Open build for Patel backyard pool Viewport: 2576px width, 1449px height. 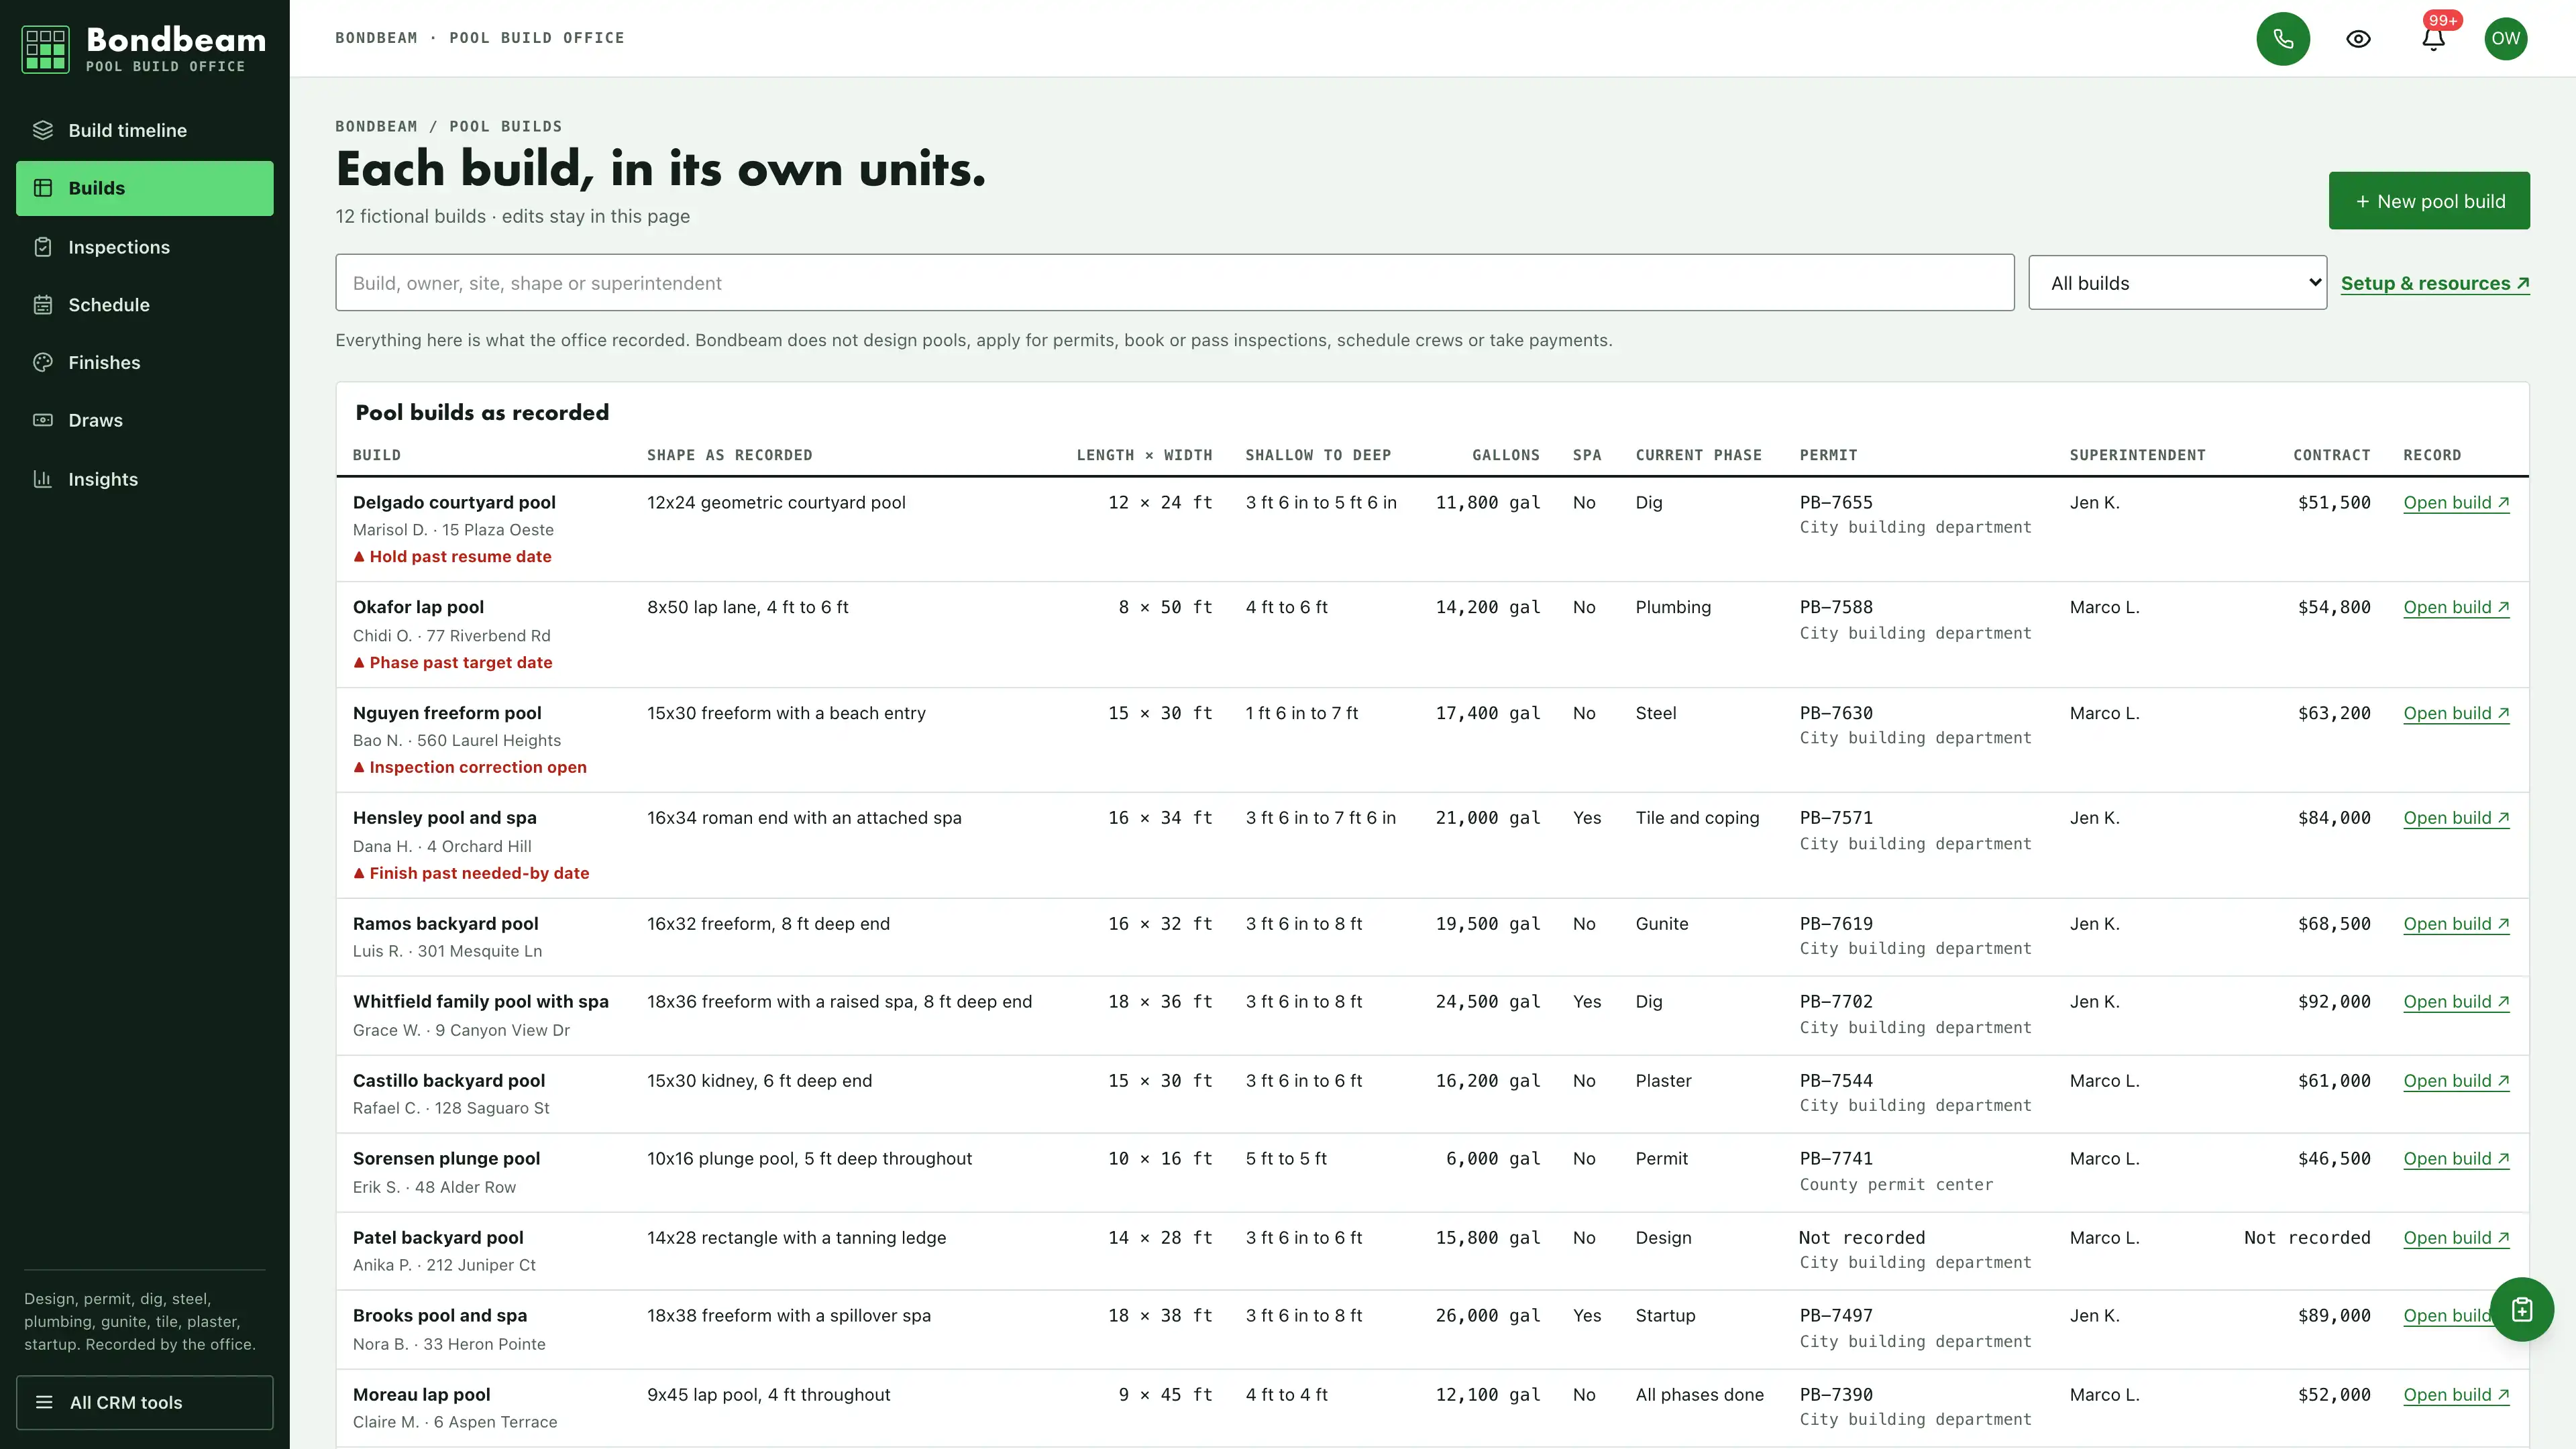point(2456,1238)
